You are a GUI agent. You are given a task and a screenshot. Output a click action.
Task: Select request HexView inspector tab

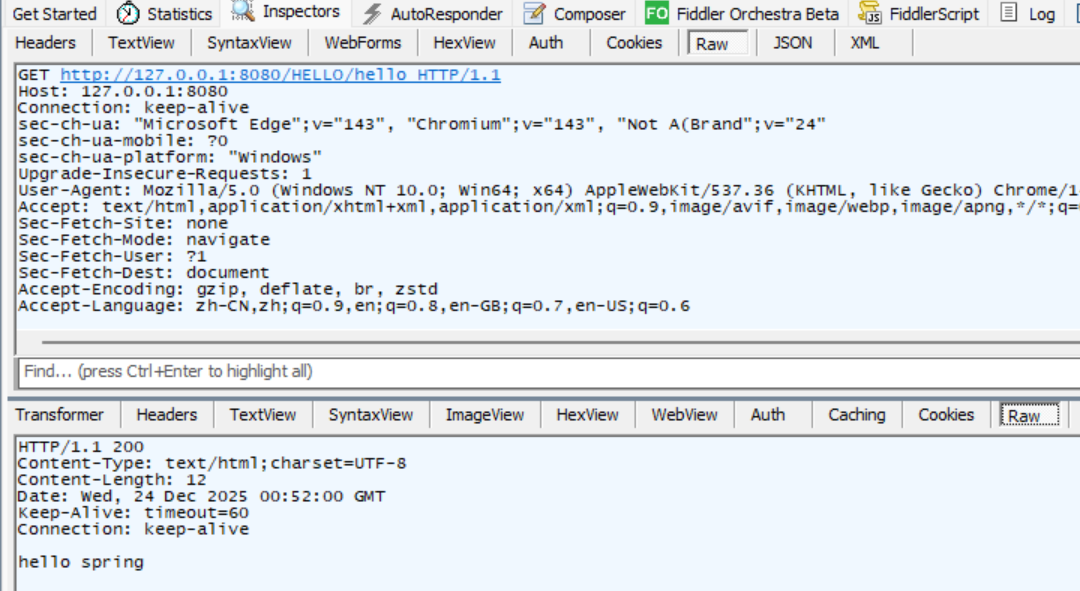(464, 43)
